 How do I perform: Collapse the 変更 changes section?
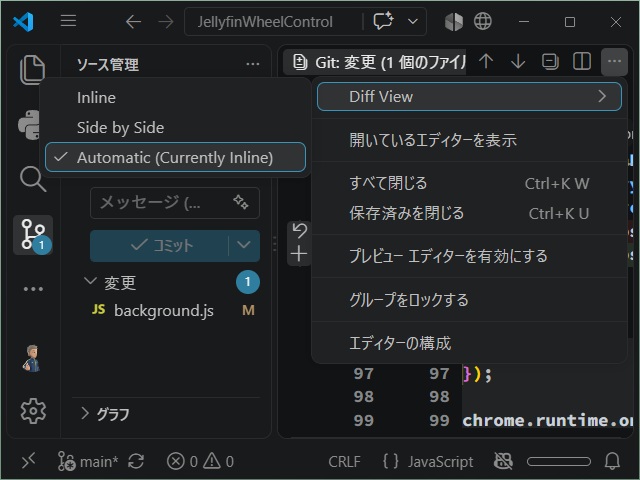click(x=89, y=282)
